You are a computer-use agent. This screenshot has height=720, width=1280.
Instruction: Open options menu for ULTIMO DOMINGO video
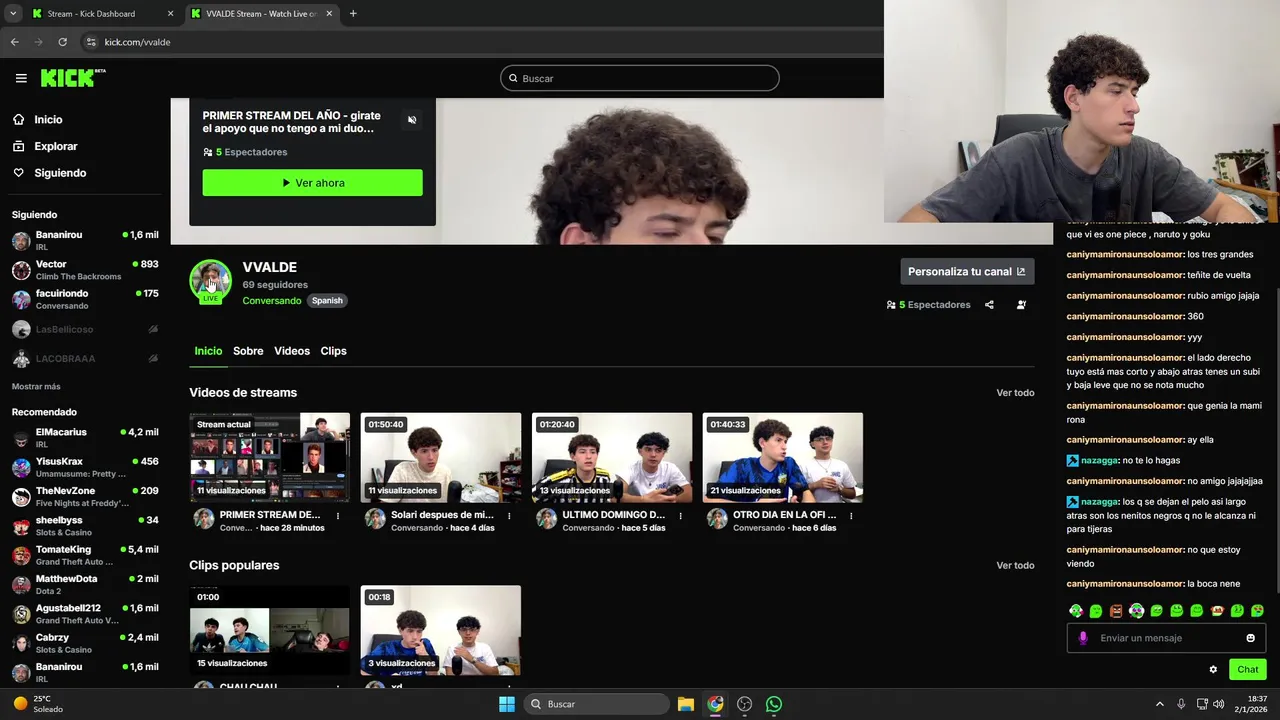680,516
